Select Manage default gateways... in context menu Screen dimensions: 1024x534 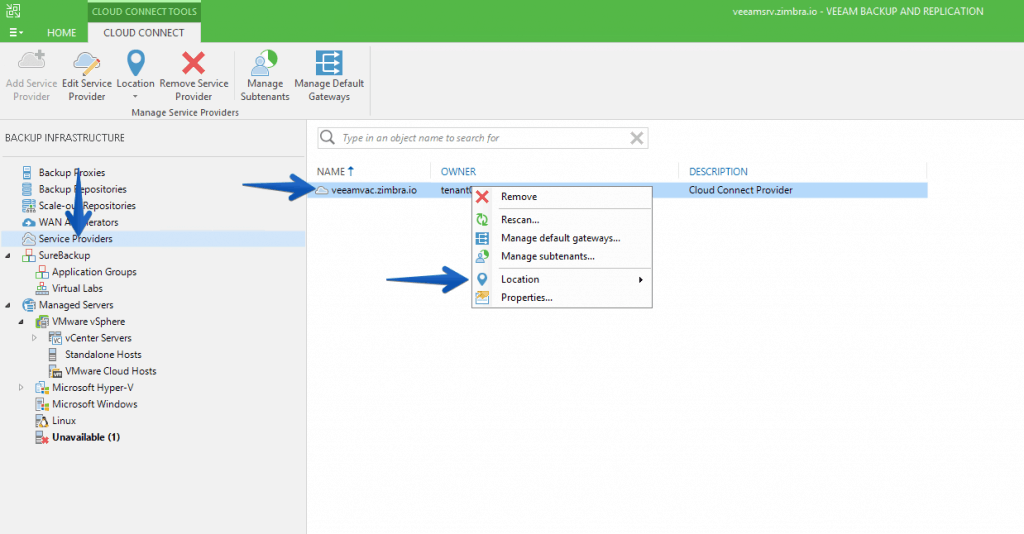point(560,238)
